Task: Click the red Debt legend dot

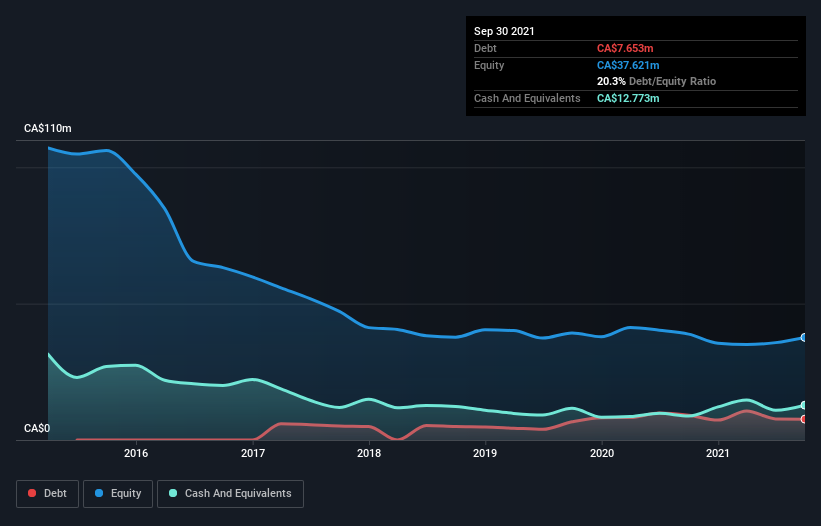Action: (x=32, y=493)
